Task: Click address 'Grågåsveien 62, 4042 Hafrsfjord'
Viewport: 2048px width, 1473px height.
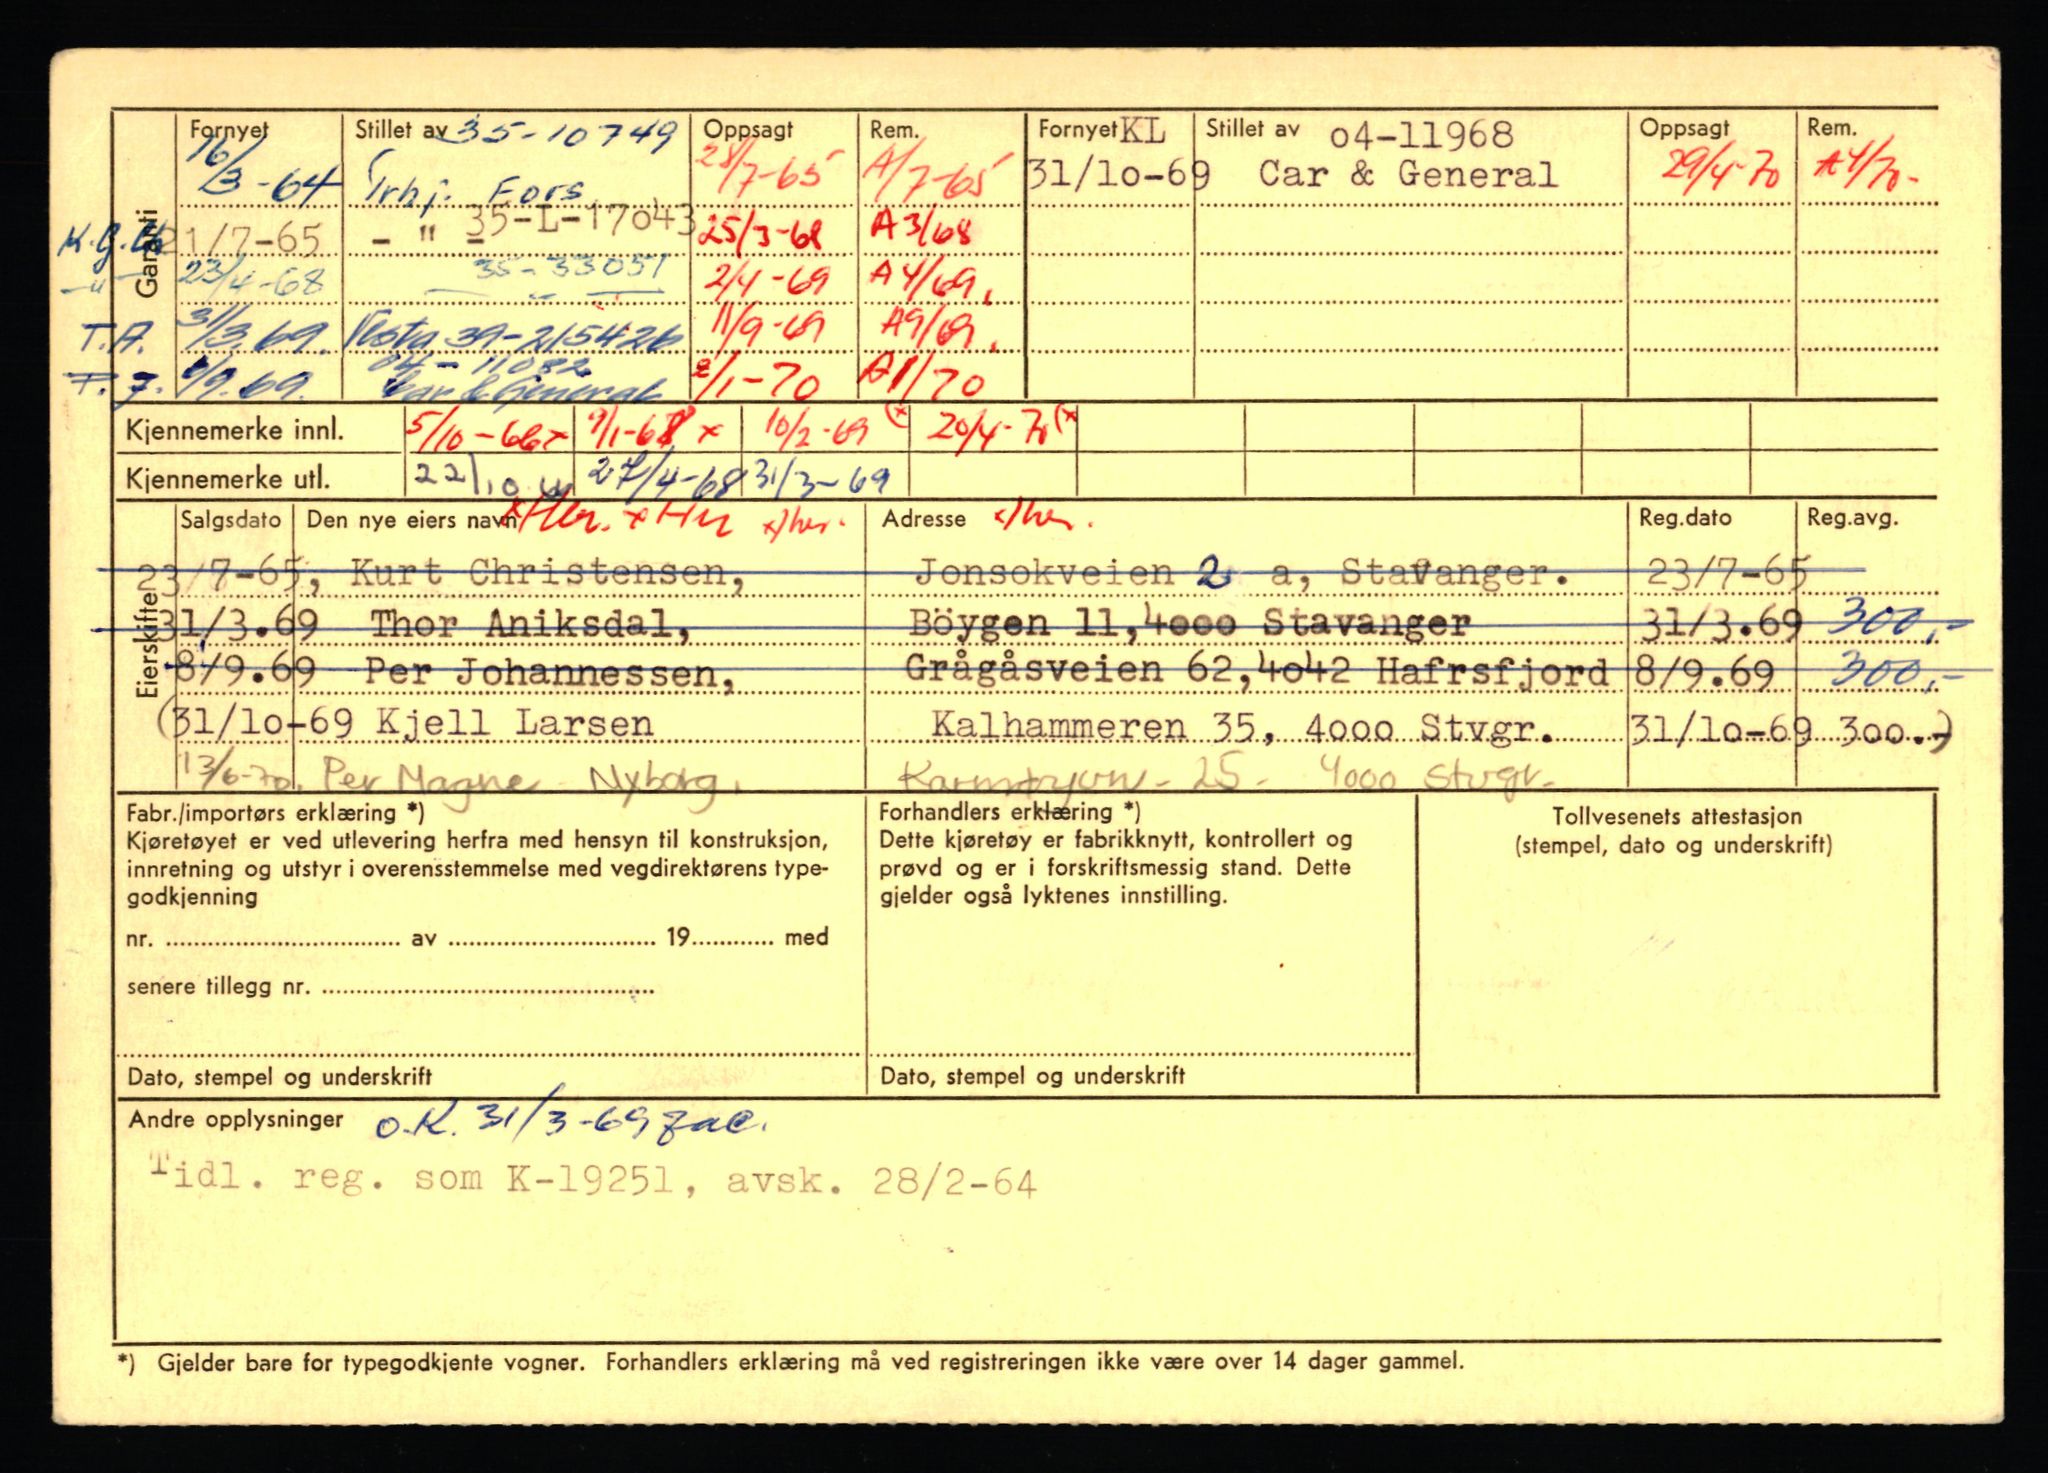Action: coord(1256,671)
